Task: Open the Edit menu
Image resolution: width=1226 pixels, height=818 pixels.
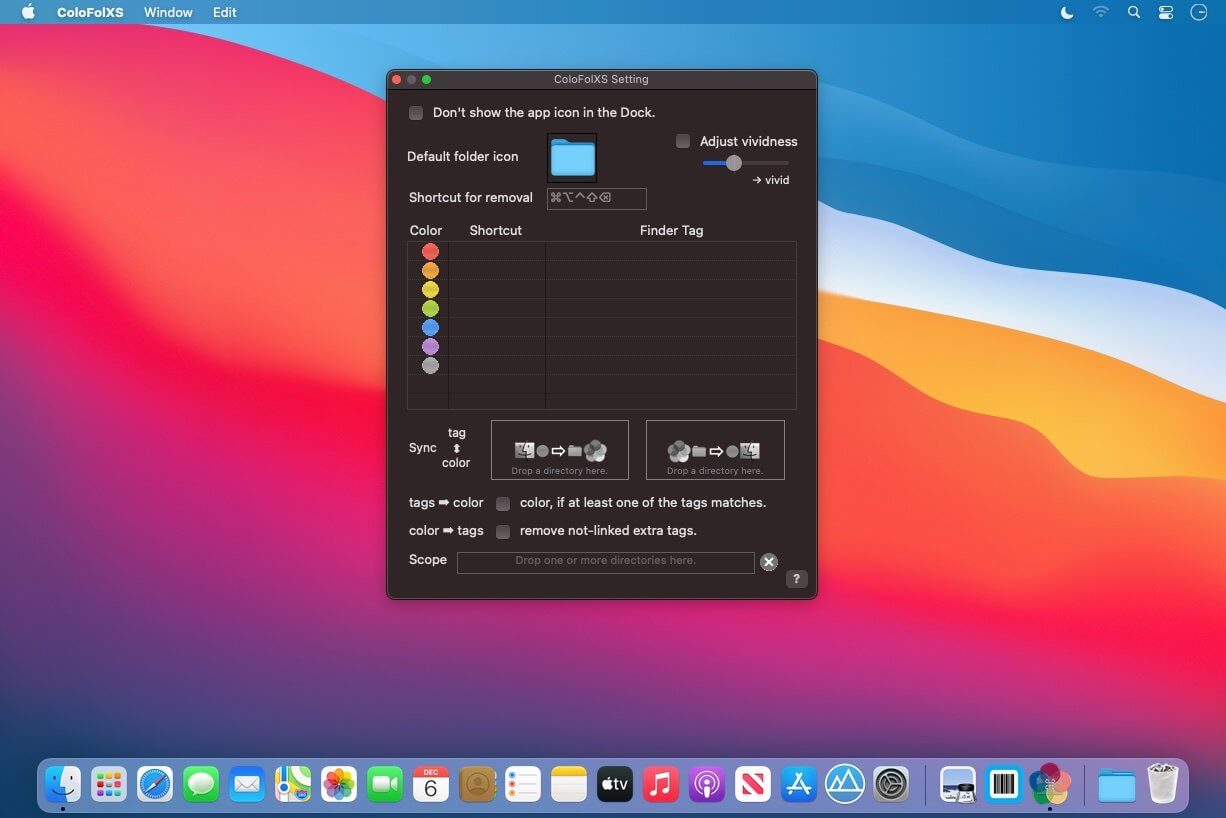Action: coord(225,12)
